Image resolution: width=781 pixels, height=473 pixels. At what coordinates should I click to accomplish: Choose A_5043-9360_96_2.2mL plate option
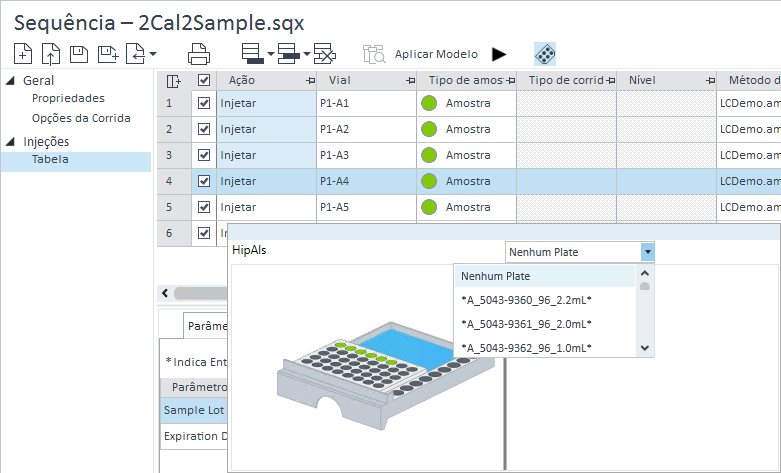click(526, 300)
